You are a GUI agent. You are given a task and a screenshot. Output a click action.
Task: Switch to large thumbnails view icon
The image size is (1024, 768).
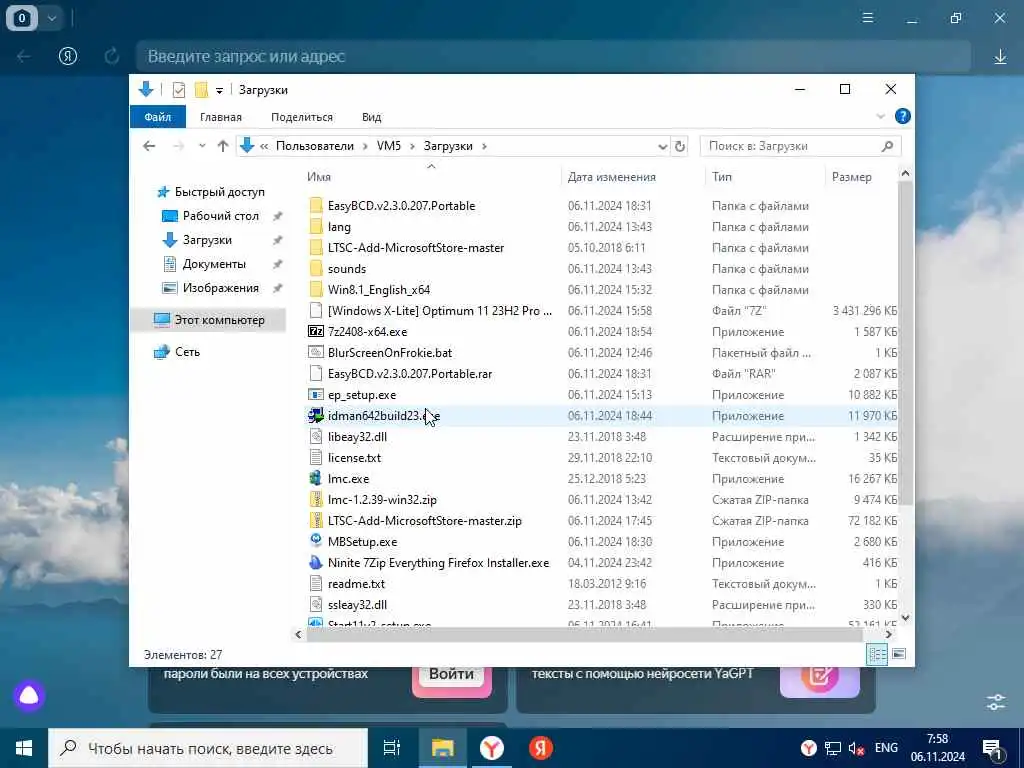tap(899, 654)
